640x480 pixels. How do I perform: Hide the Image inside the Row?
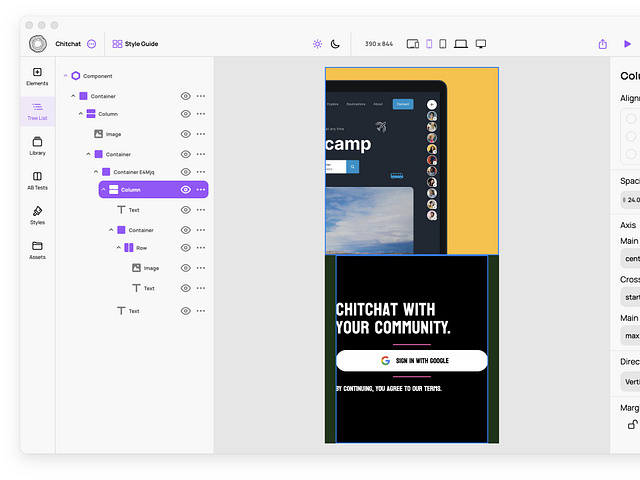point(186,268)
